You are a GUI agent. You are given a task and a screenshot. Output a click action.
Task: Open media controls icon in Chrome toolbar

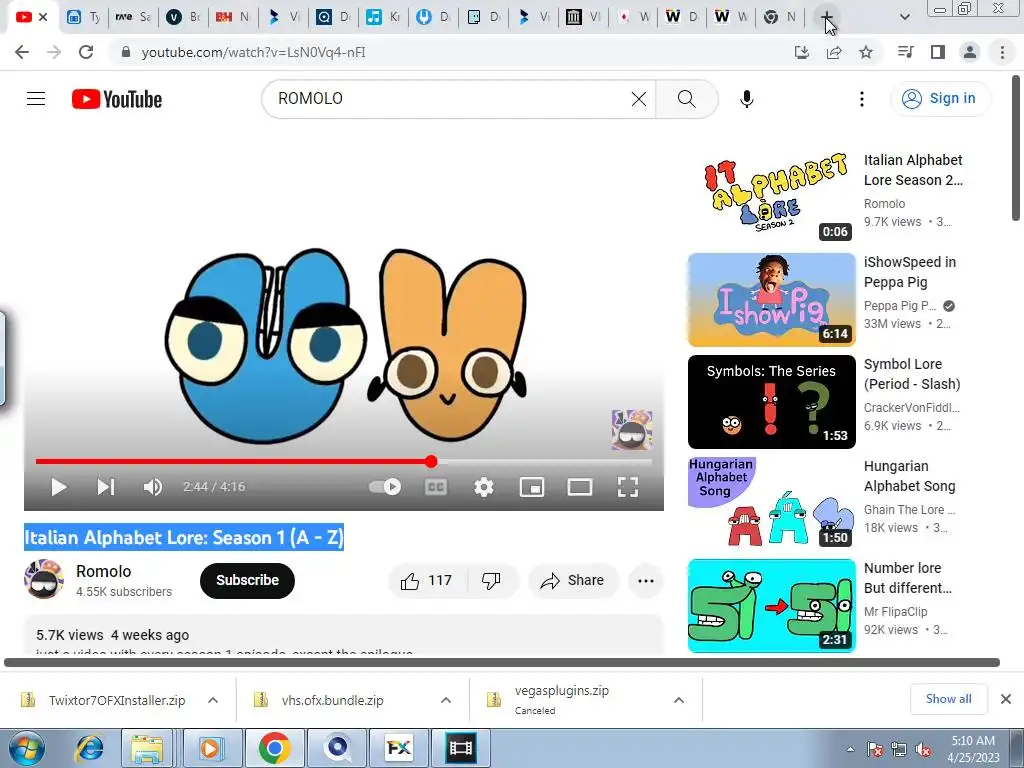(906, 52)
